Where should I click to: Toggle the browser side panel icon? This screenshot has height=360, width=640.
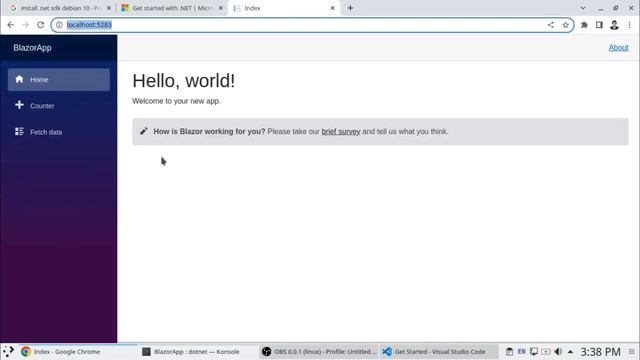(x=599, y=25)
